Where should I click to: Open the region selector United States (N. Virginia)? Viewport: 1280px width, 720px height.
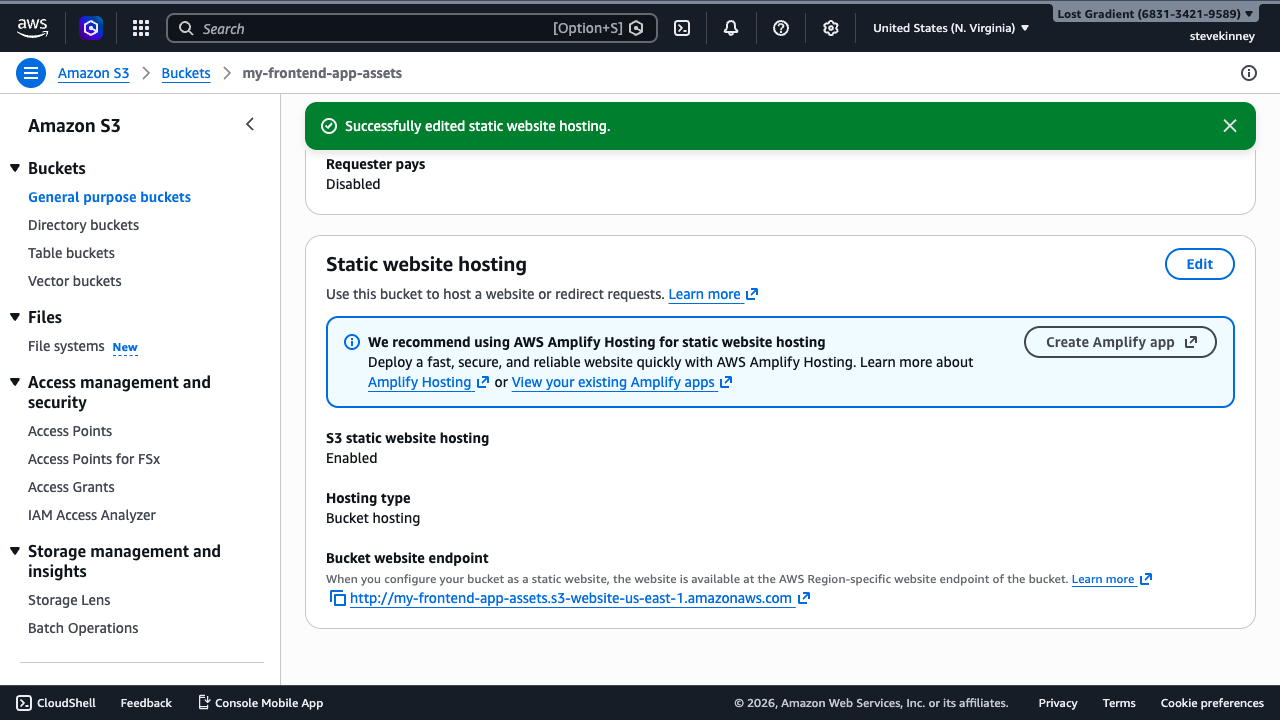coord(951,28)
